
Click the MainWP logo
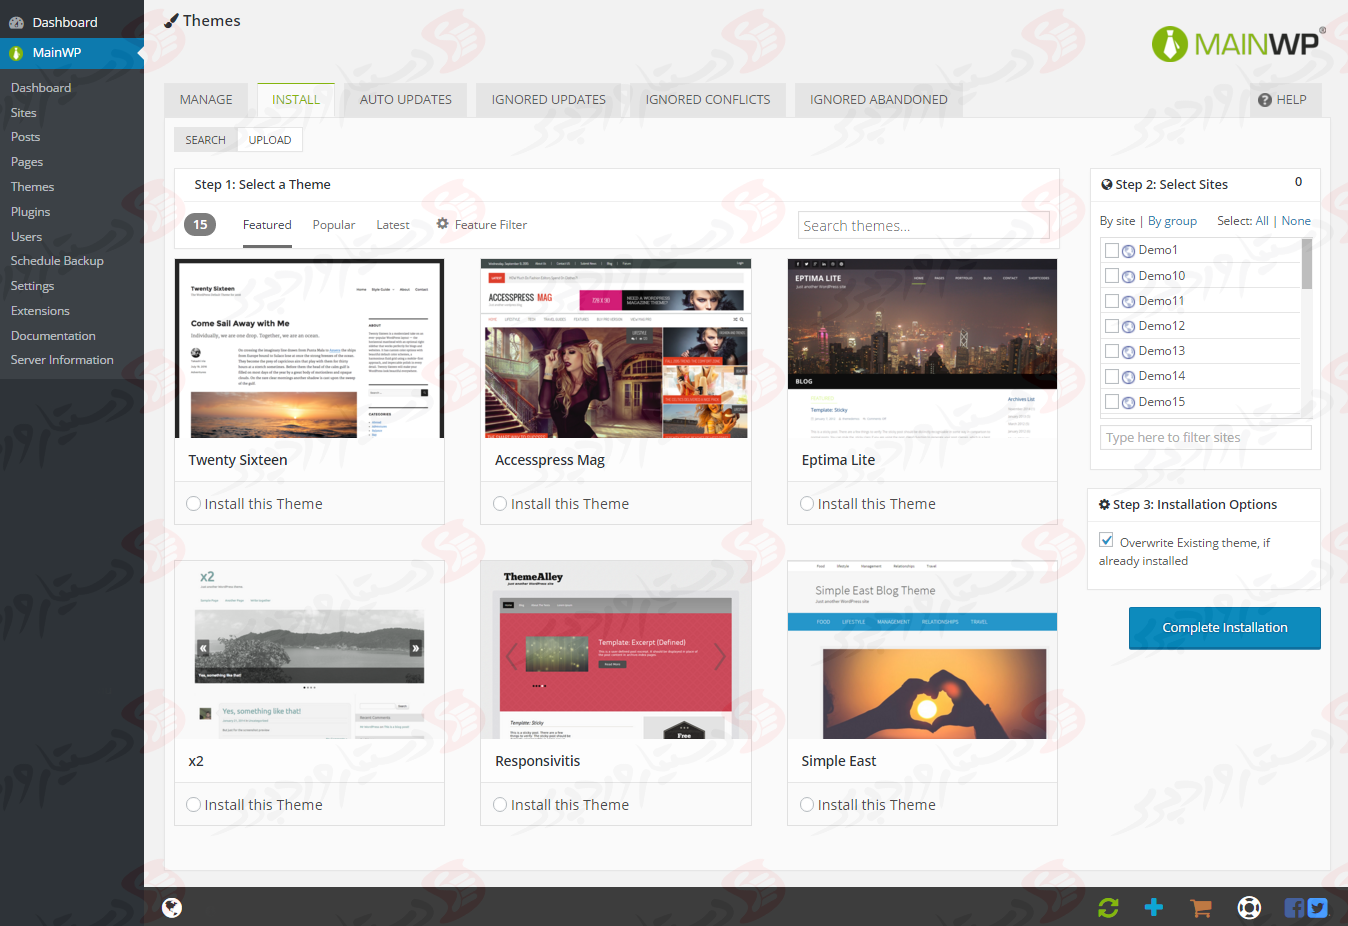(x=1238, y=44)
